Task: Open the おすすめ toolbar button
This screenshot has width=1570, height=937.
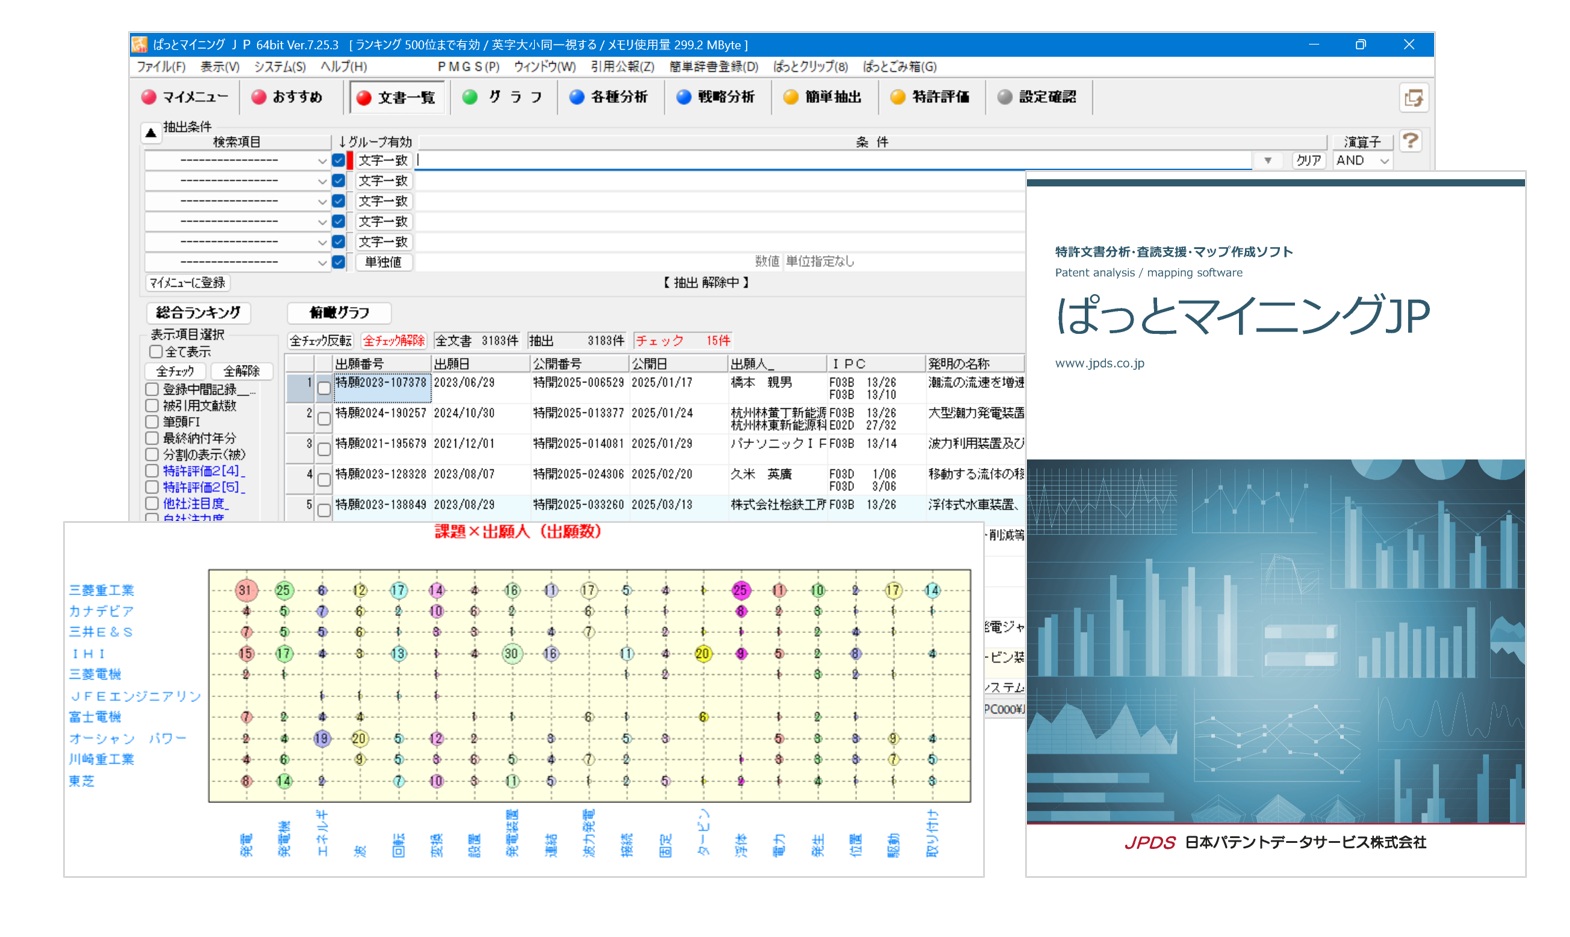Action: tap(288, 97)
